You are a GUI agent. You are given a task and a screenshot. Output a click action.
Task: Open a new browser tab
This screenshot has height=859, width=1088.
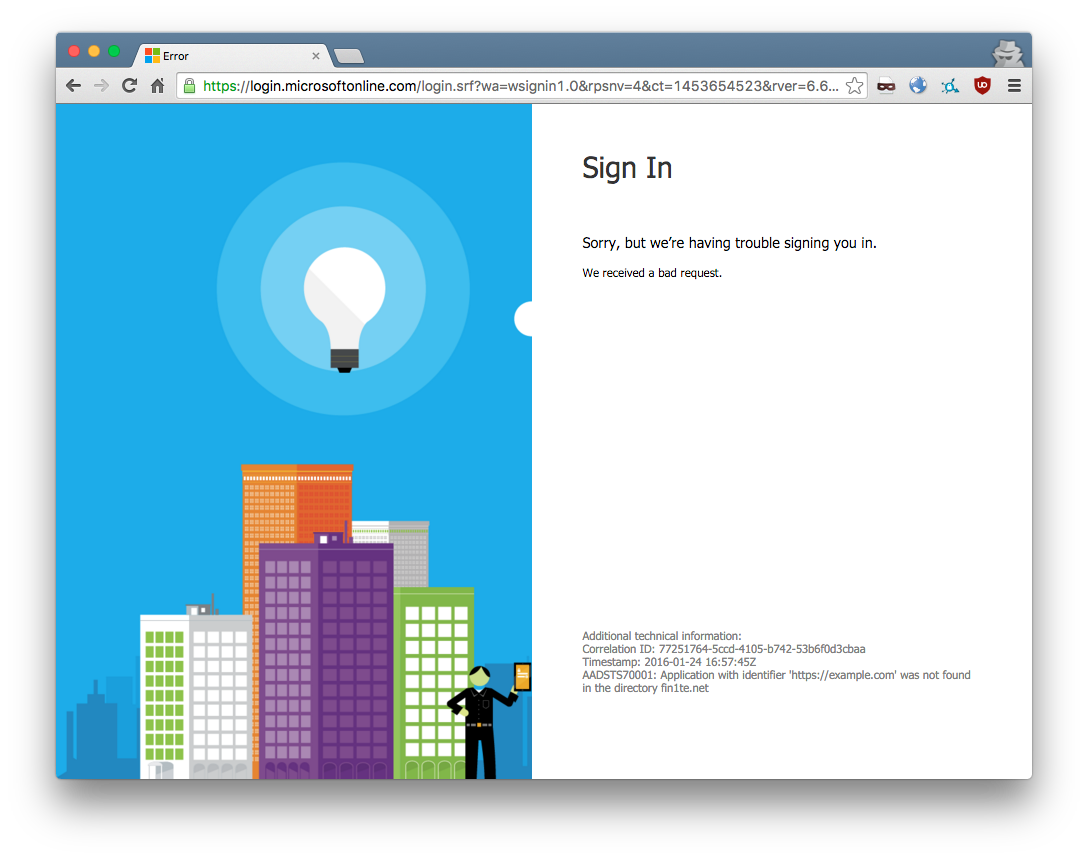348,56
